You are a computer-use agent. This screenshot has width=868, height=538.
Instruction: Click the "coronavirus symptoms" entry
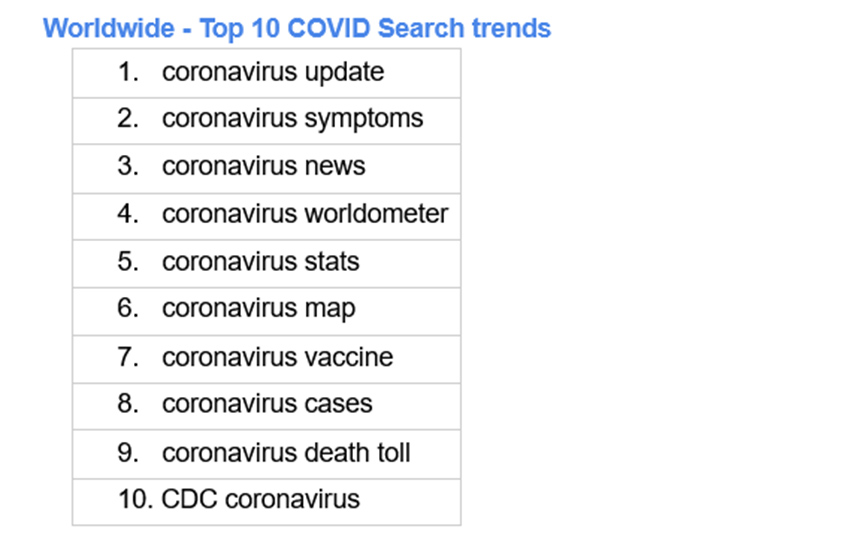click(292, 119)
